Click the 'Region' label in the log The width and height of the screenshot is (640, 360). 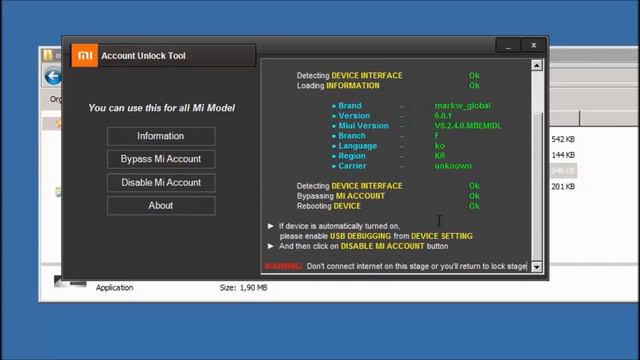point(352,156)
